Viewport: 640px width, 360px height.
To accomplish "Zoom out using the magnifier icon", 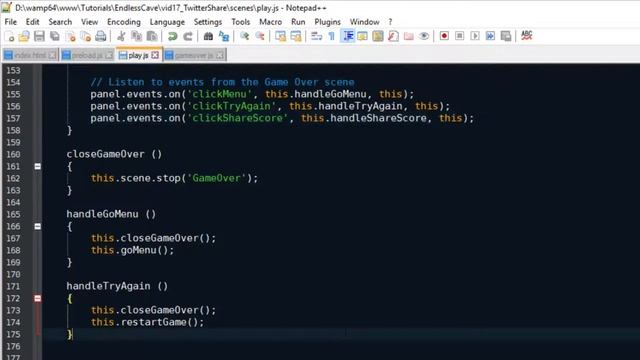I will click(x=260, y=36).
